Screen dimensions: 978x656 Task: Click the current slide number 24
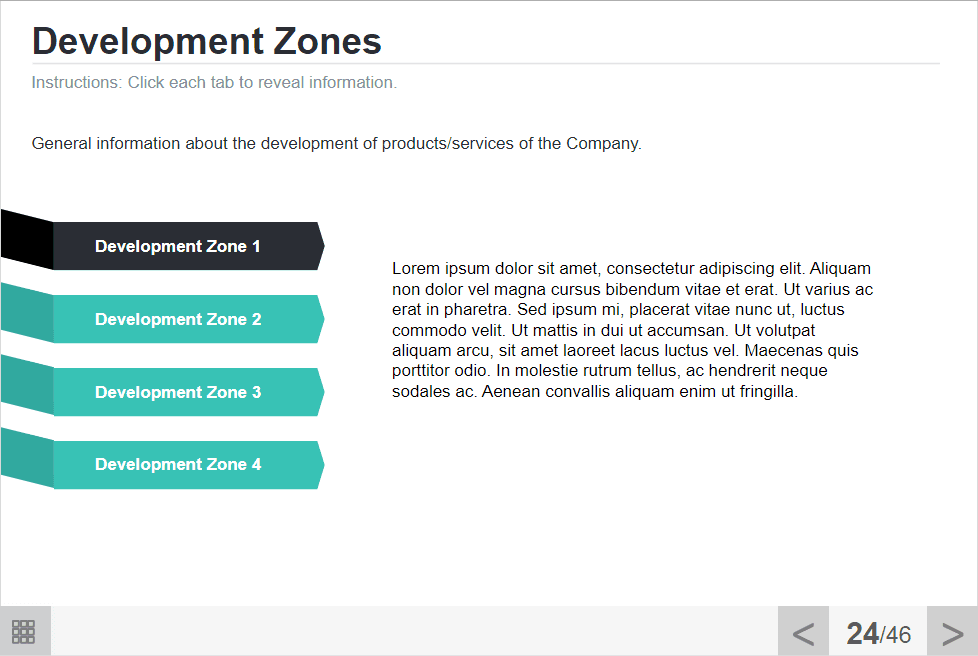(x=862, y=633)
